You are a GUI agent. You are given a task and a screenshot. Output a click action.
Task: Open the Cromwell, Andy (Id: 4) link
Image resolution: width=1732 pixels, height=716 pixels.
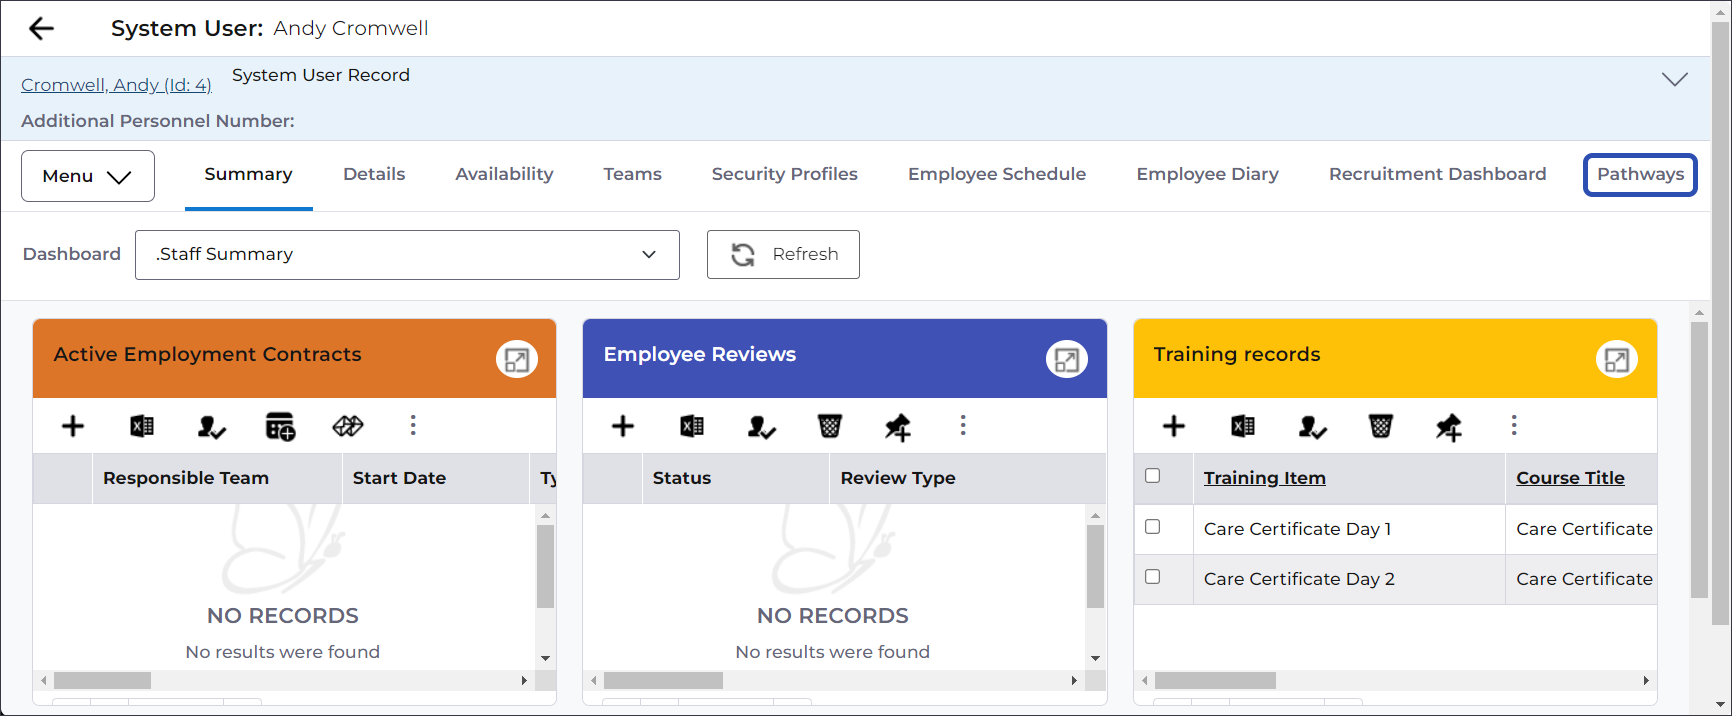[x=116, y=85]
